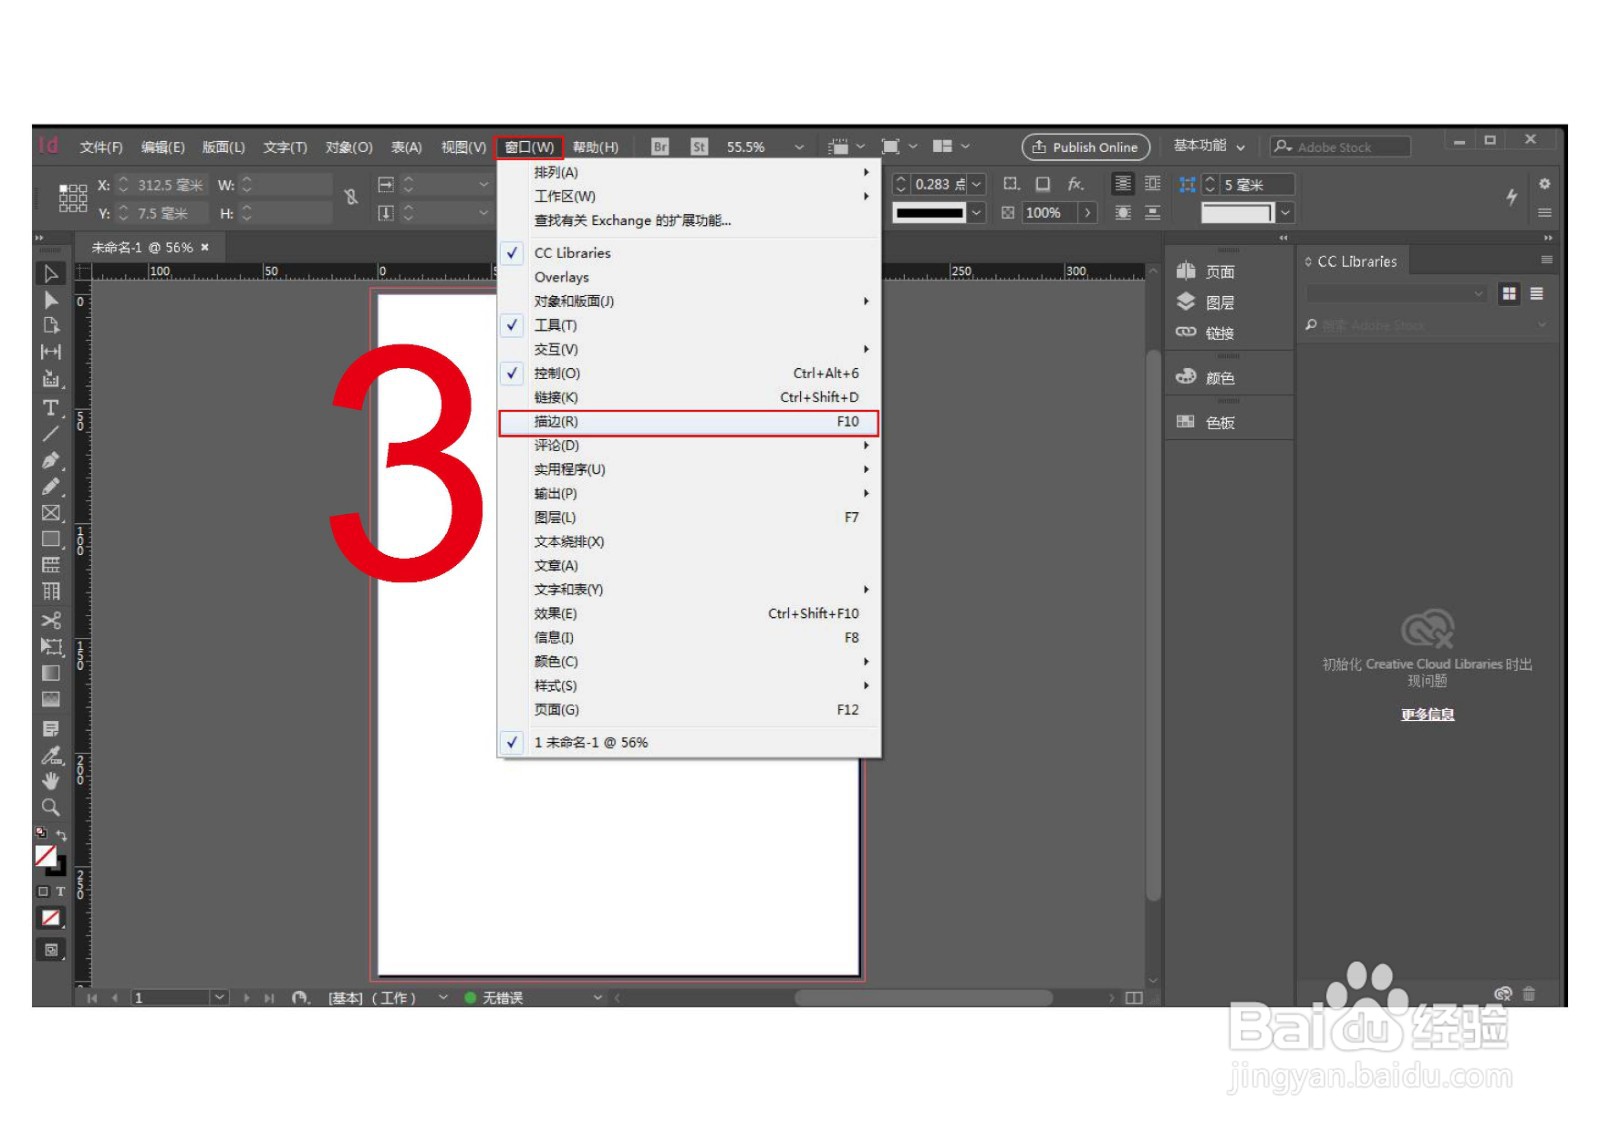Image resolution: width=1600 pixels, height=1131 pixels.
Task: Choose 查找有关 Exchange 的扩展功能
Action: click(x=690, y=220)
